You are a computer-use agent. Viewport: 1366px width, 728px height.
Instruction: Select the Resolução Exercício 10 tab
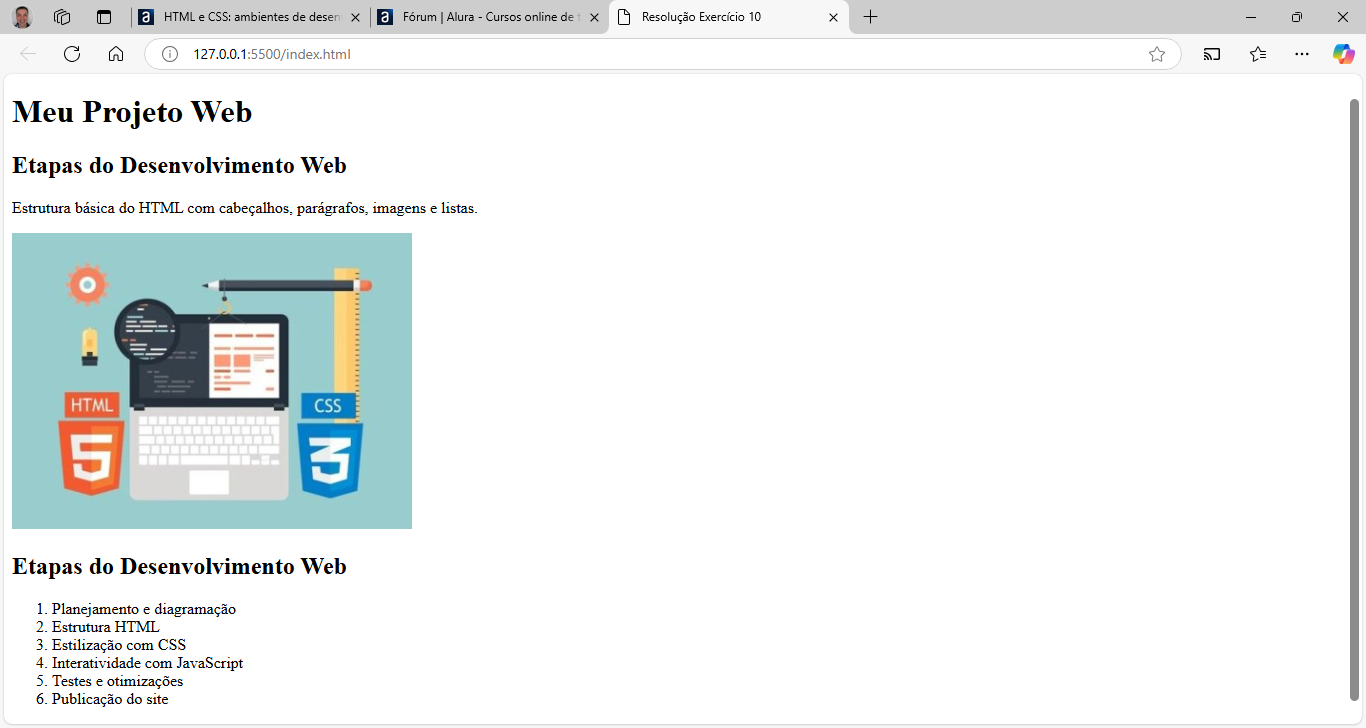(x=728, y=17)
